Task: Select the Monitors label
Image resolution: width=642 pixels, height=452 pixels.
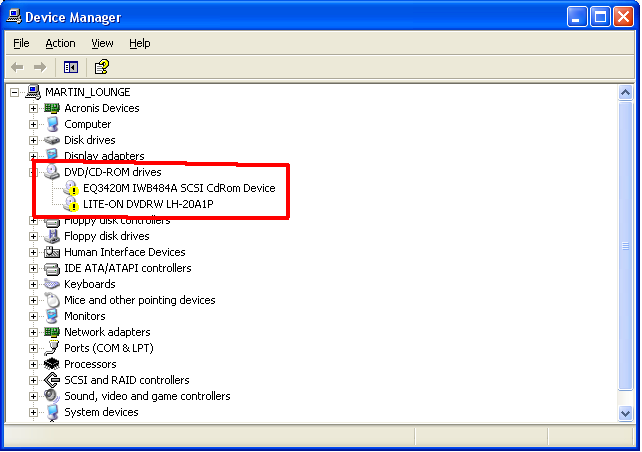Action: 85,316
